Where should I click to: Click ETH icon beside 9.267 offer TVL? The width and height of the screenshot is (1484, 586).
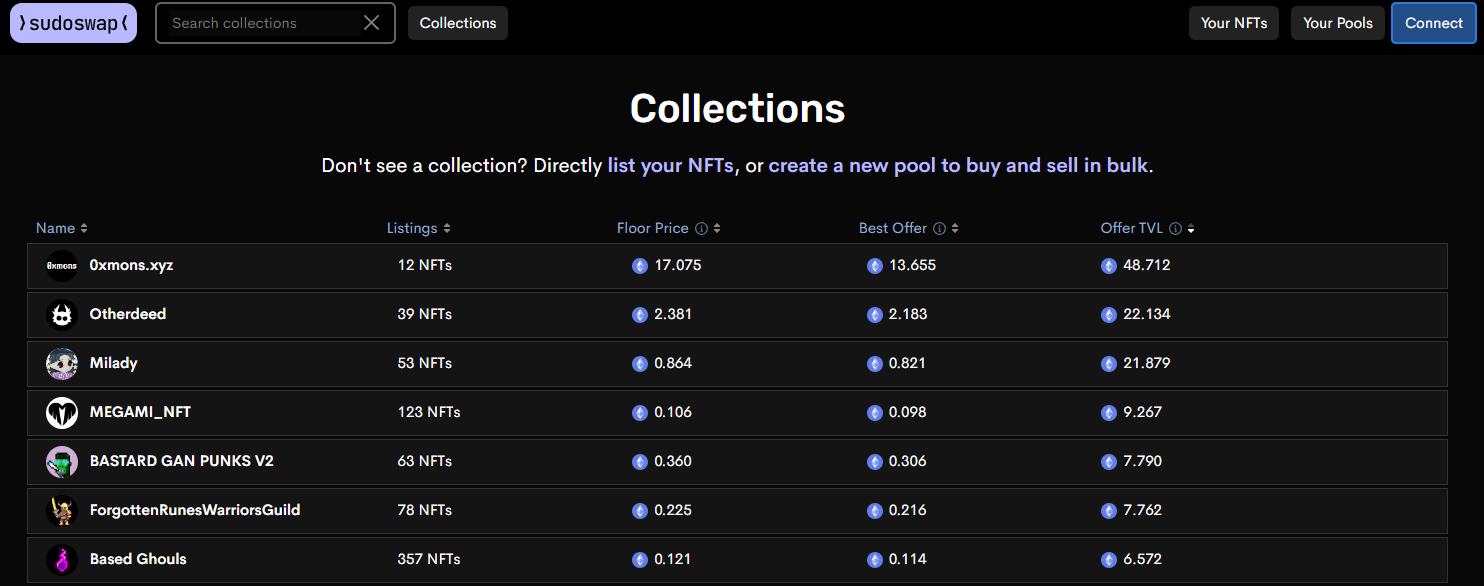coord(1109,413)
